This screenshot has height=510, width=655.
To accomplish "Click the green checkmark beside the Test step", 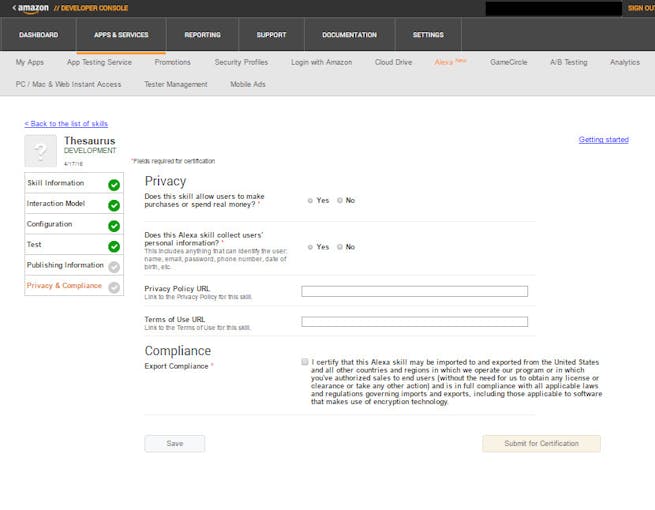I will coord(114,246).
